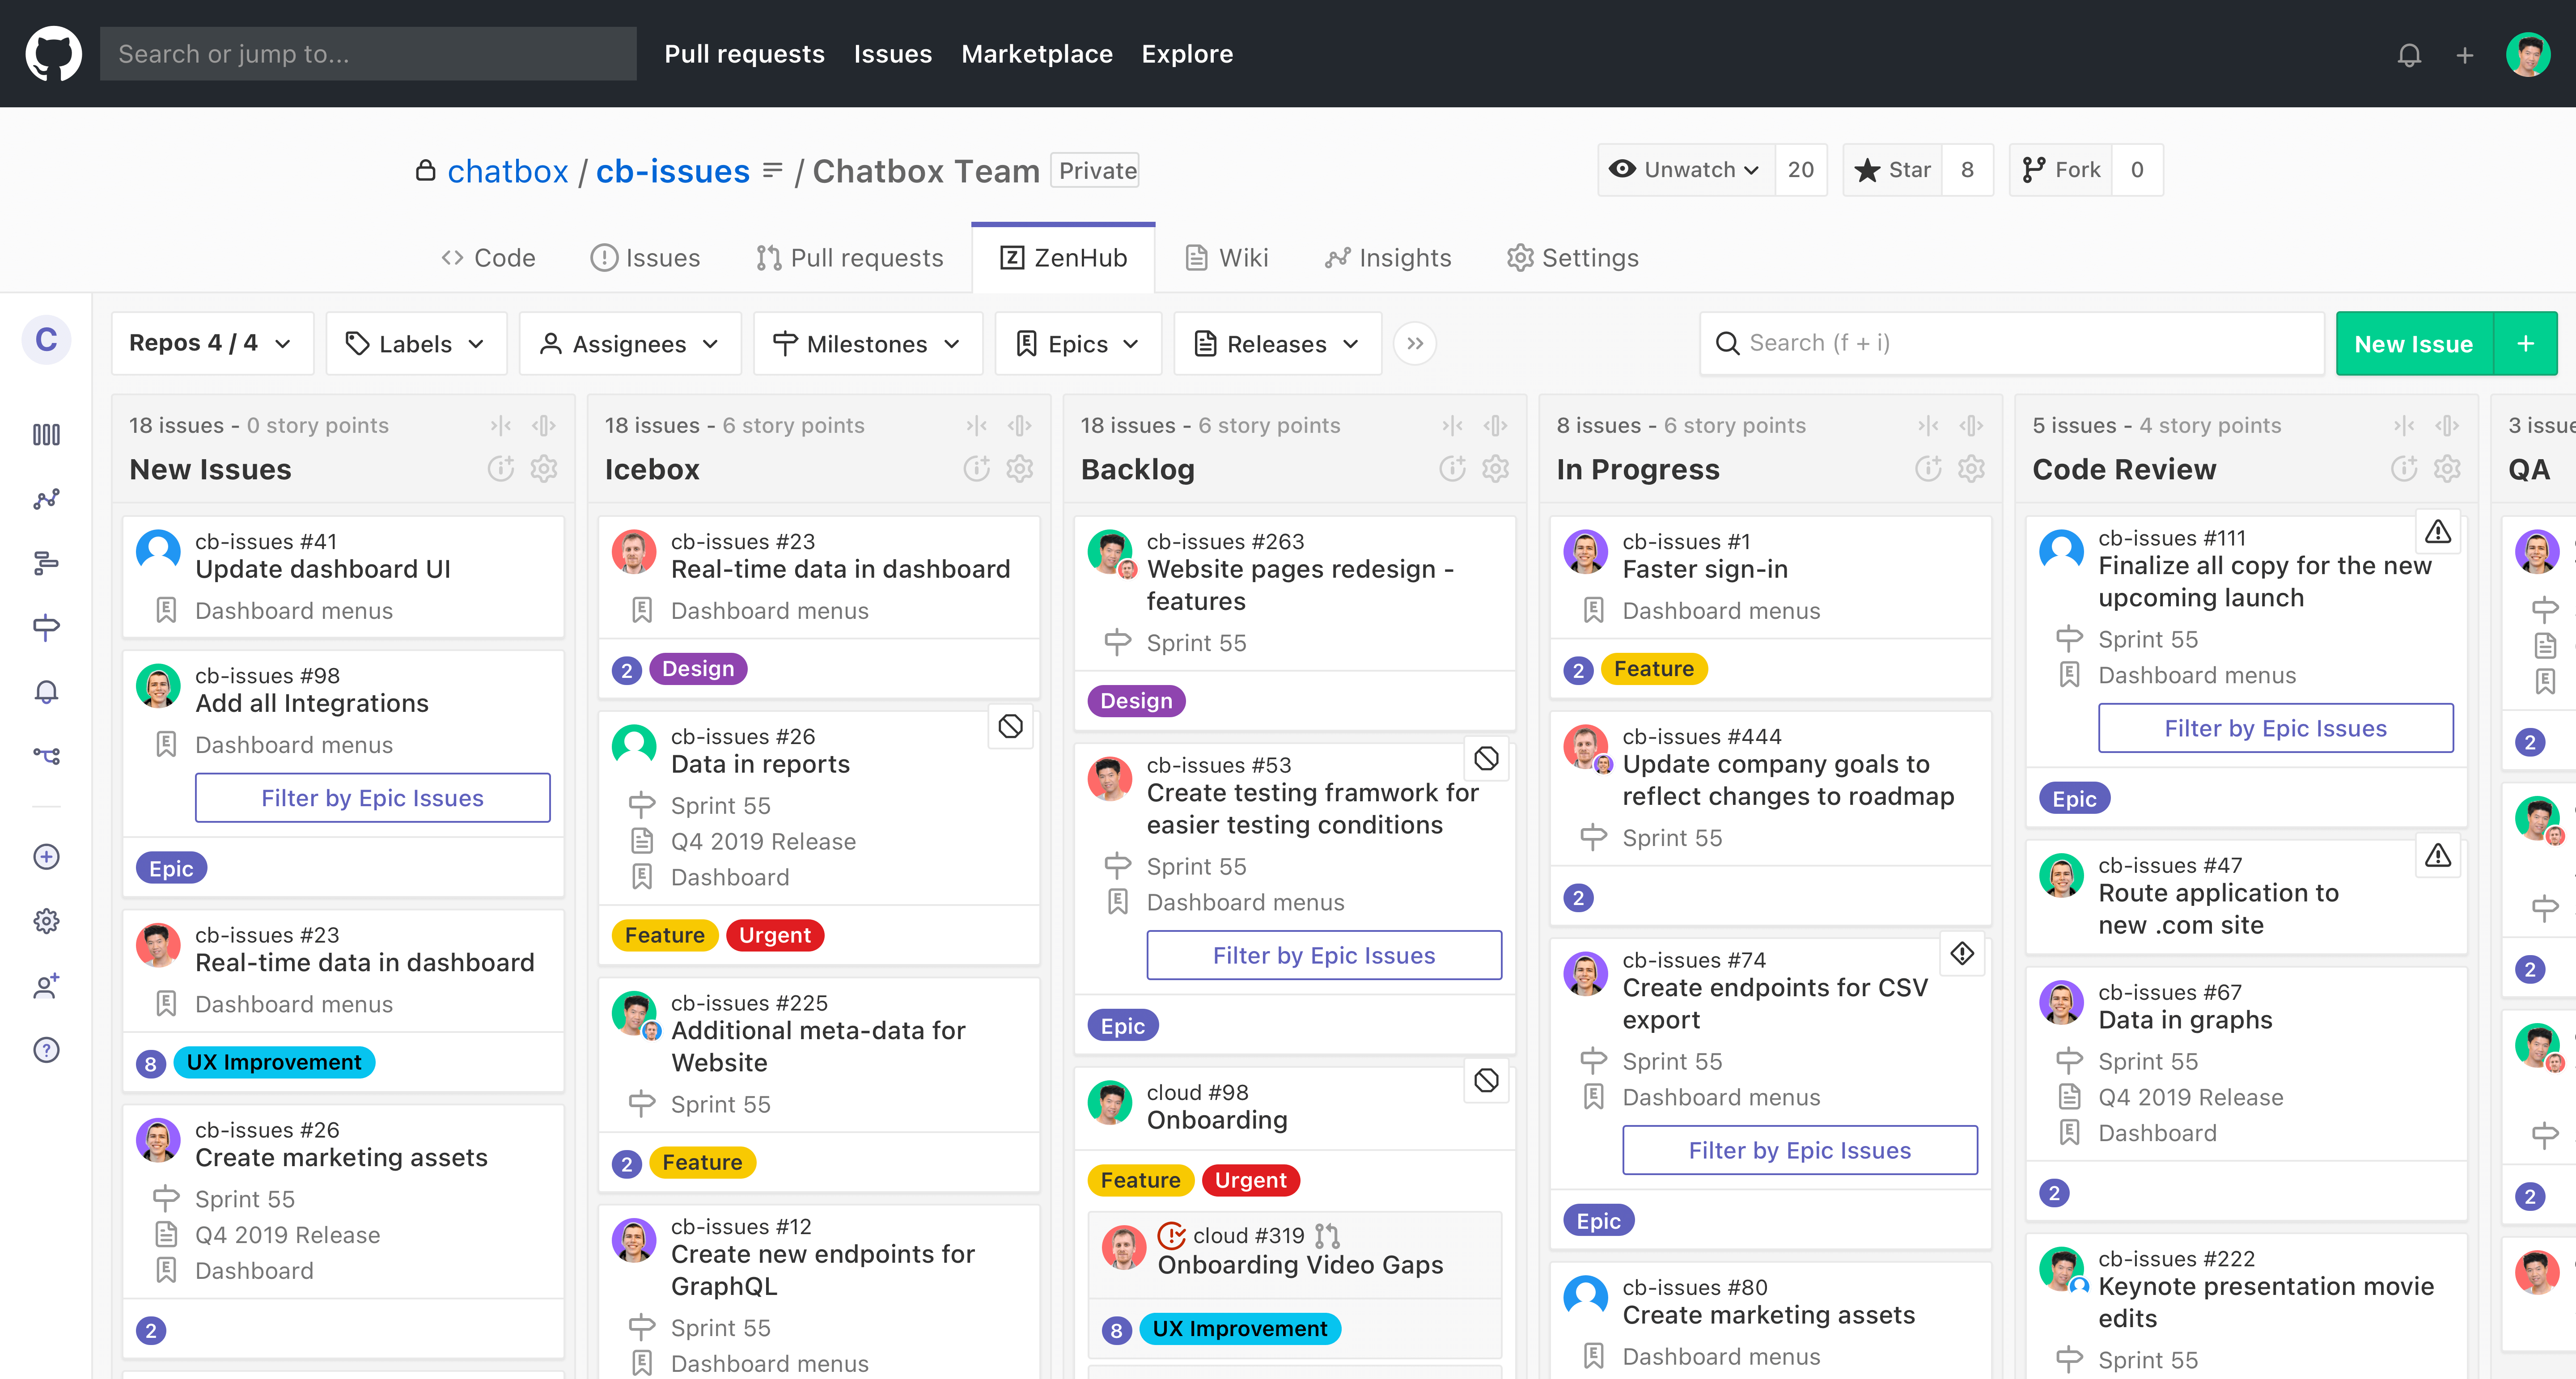Click expand width icon on Code Review column

pos(2447,426)
